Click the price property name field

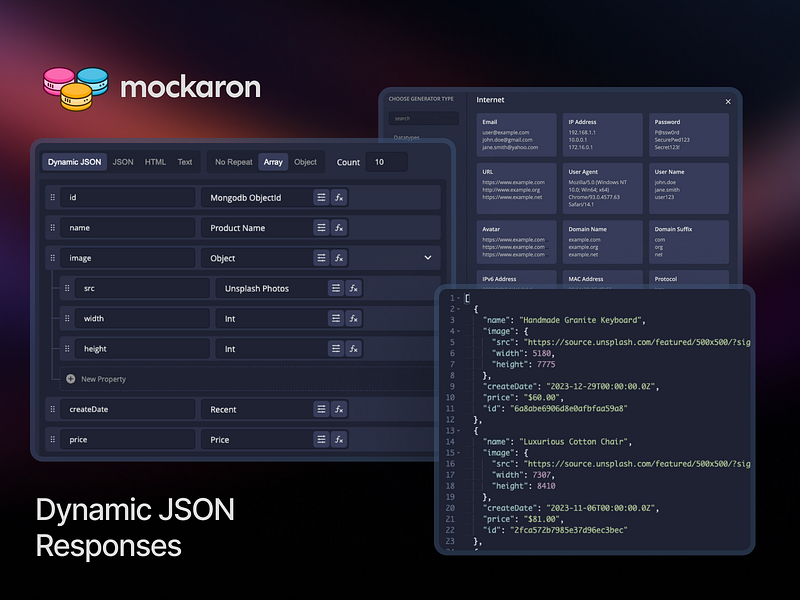coord(128,439)
